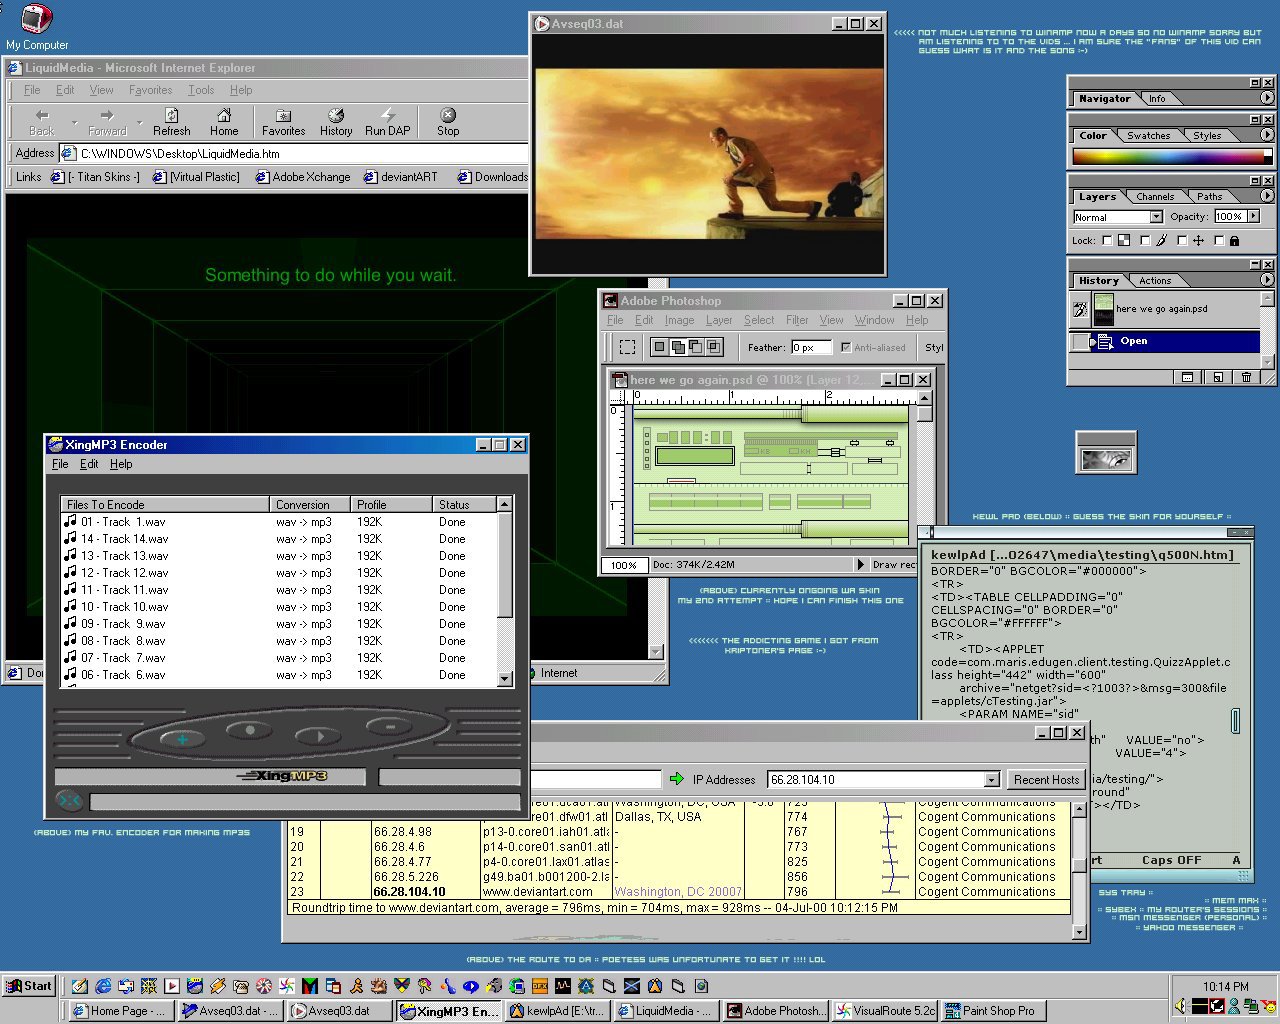Switch to kewlpAd taskbar button

point(558,1011)
